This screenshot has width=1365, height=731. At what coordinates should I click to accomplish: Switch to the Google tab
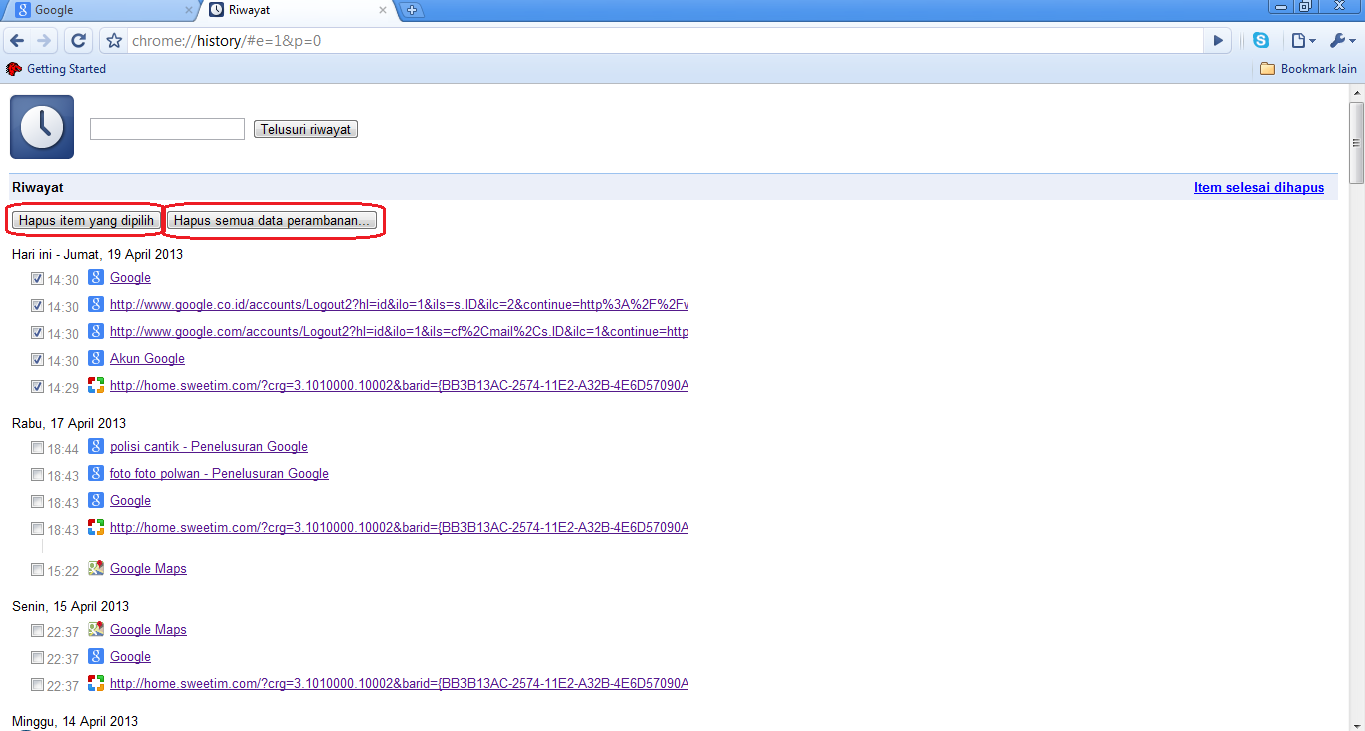[101, 10]
